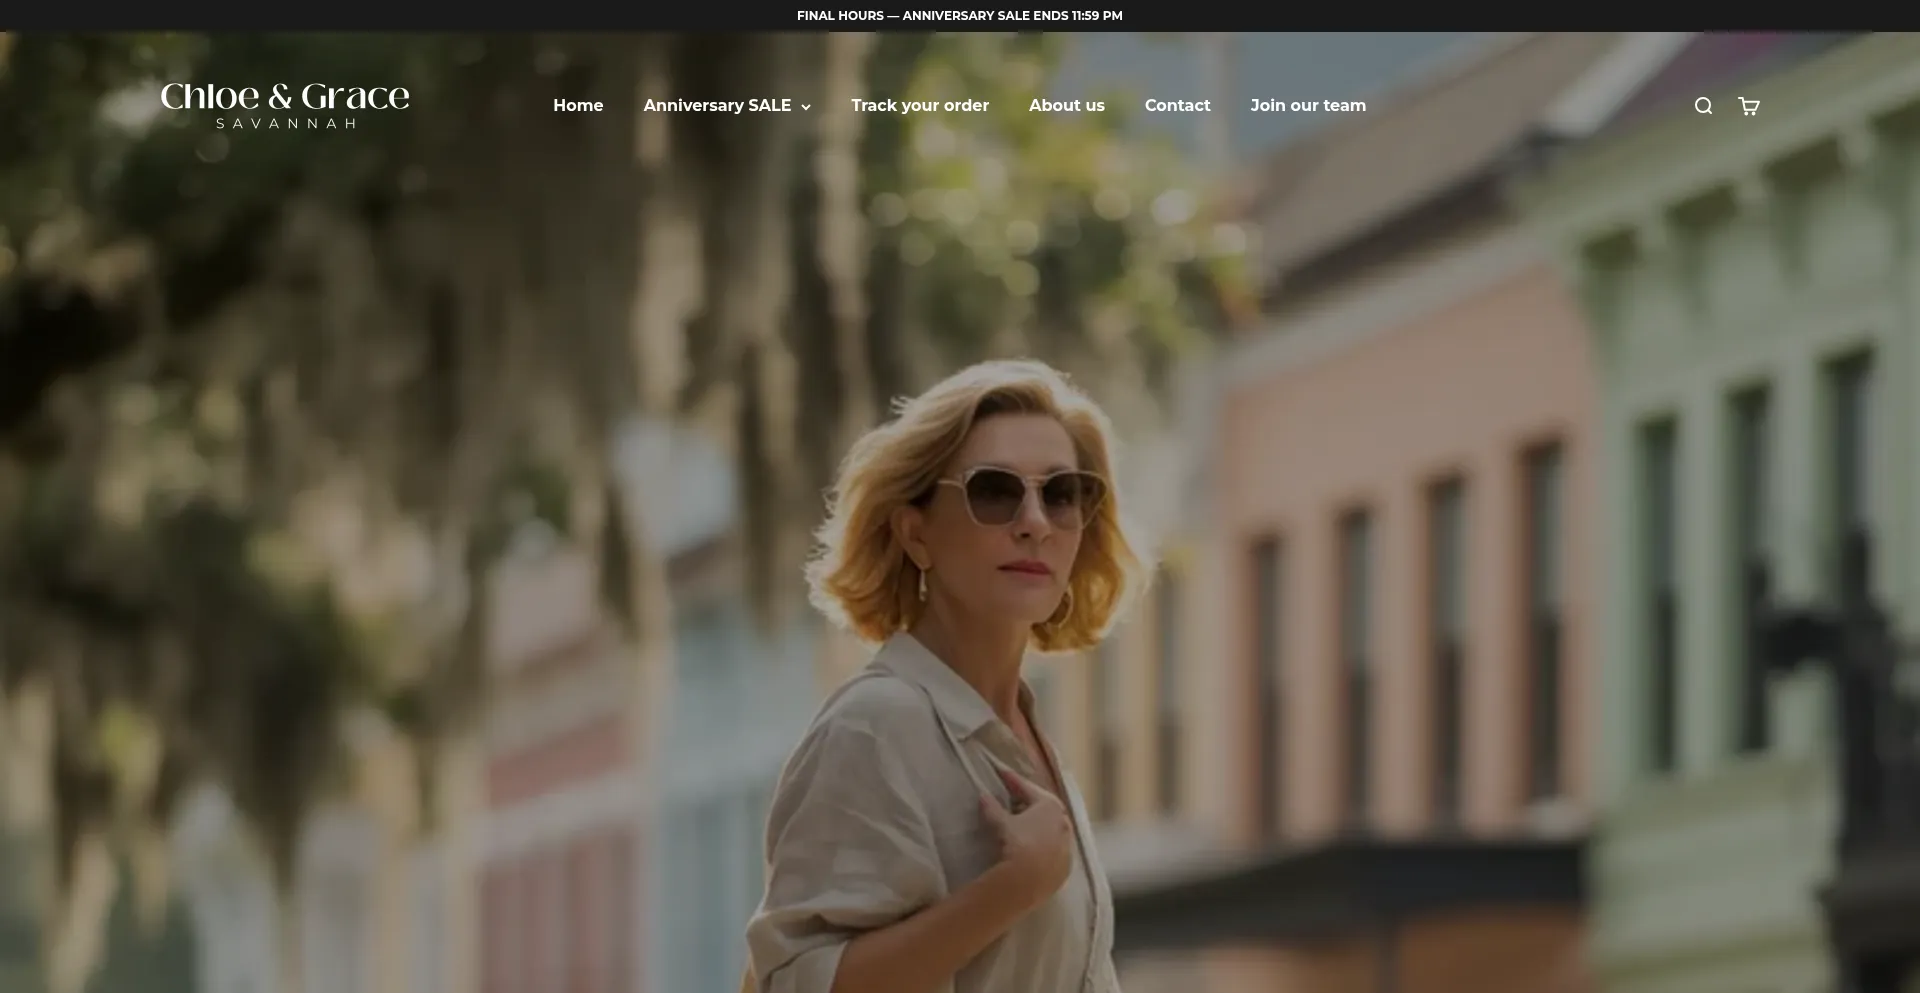This screenshot has height=993, width=1920.
Task: Click the SAVANNAH tagline under the logo
Action: (286, 124)
